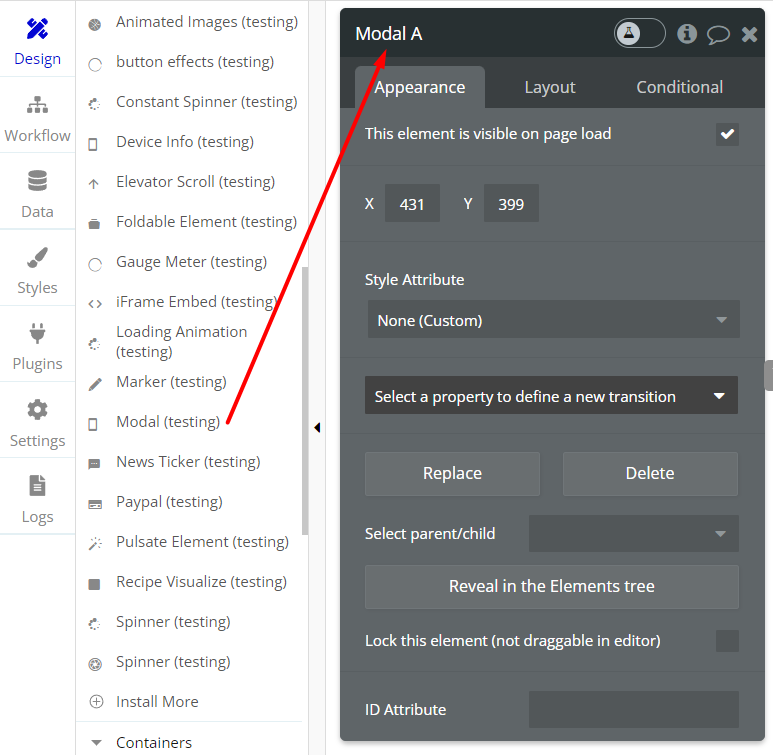
Task: Open the Styles brush icon
Action: 37,257
